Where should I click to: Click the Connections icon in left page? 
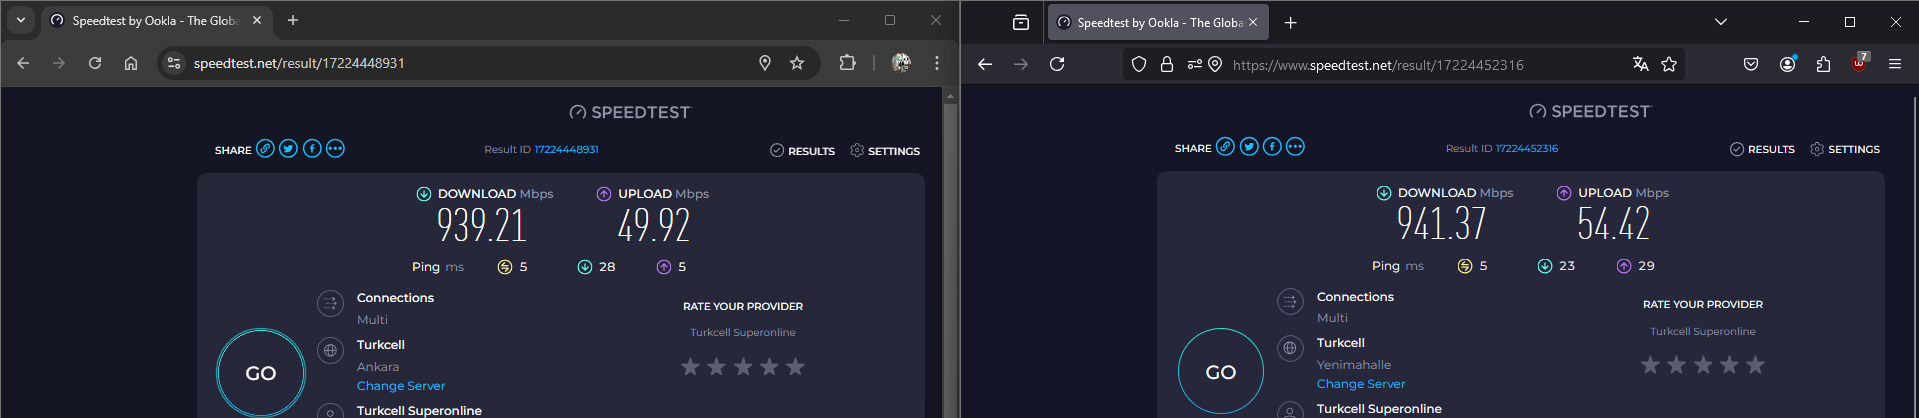[x=330, y=303]
